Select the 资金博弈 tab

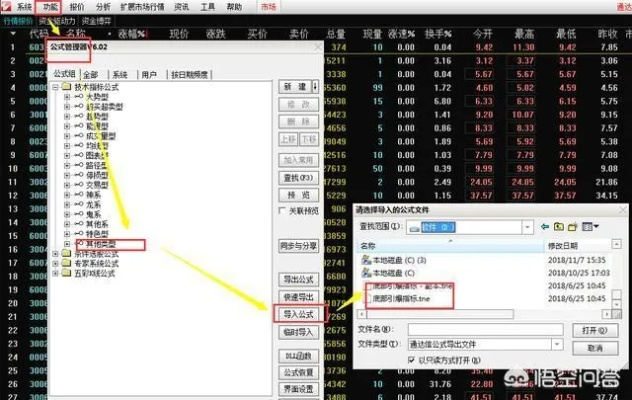(x=96, y=21)
